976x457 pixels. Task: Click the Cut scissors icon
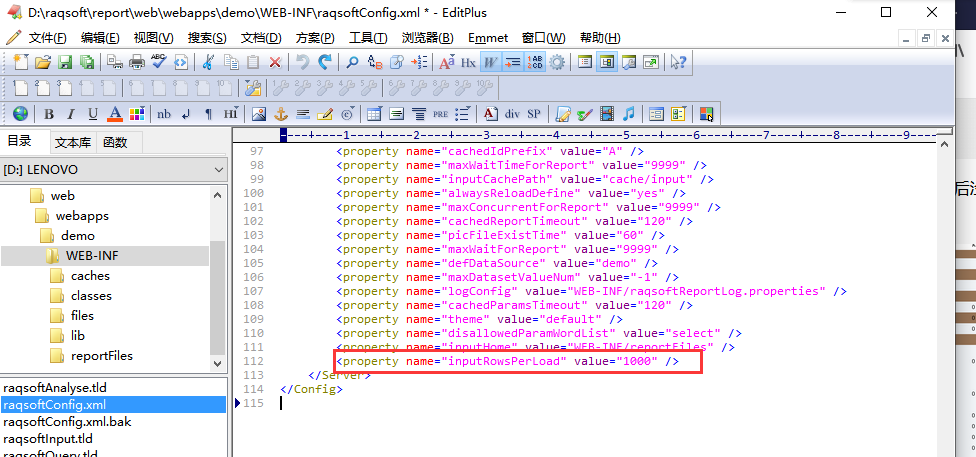[208, 62]
